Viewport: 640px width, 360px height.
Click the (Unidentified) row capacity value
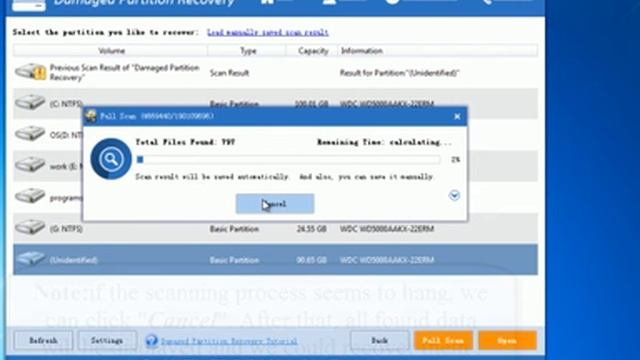tap(311, 260)
